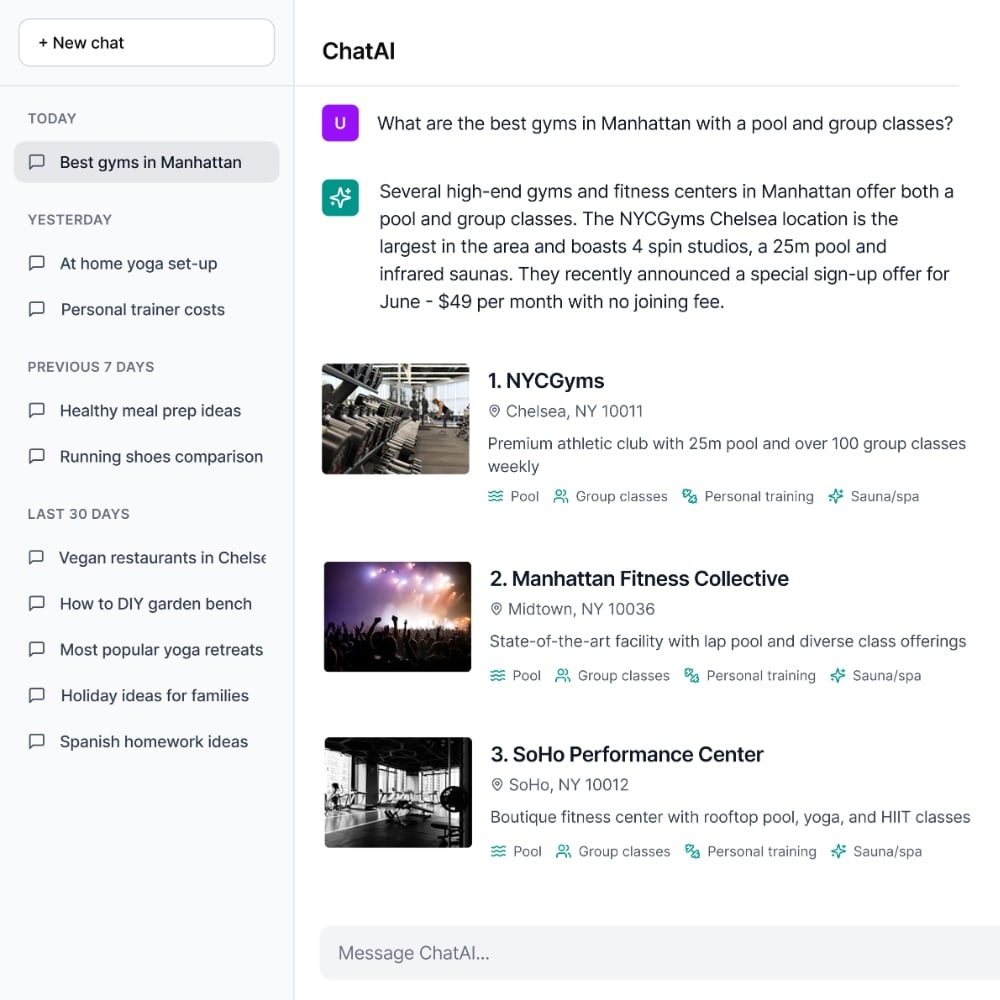1000x1000 pixels.
Task: Click location pin icon for SoHo, NY 10012
Action: tap(497, 785)
